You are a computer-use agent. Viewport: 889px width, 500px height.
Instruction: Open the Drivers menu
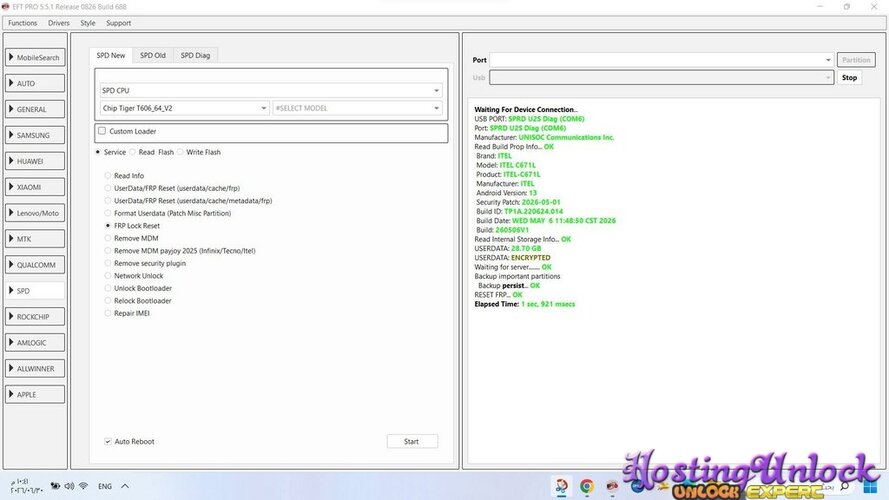click(x=58, y=23)
